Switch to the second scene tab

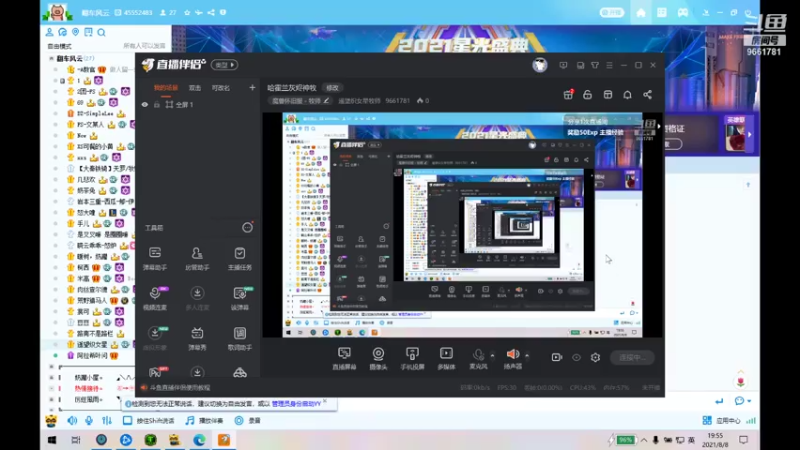[195, 88]
